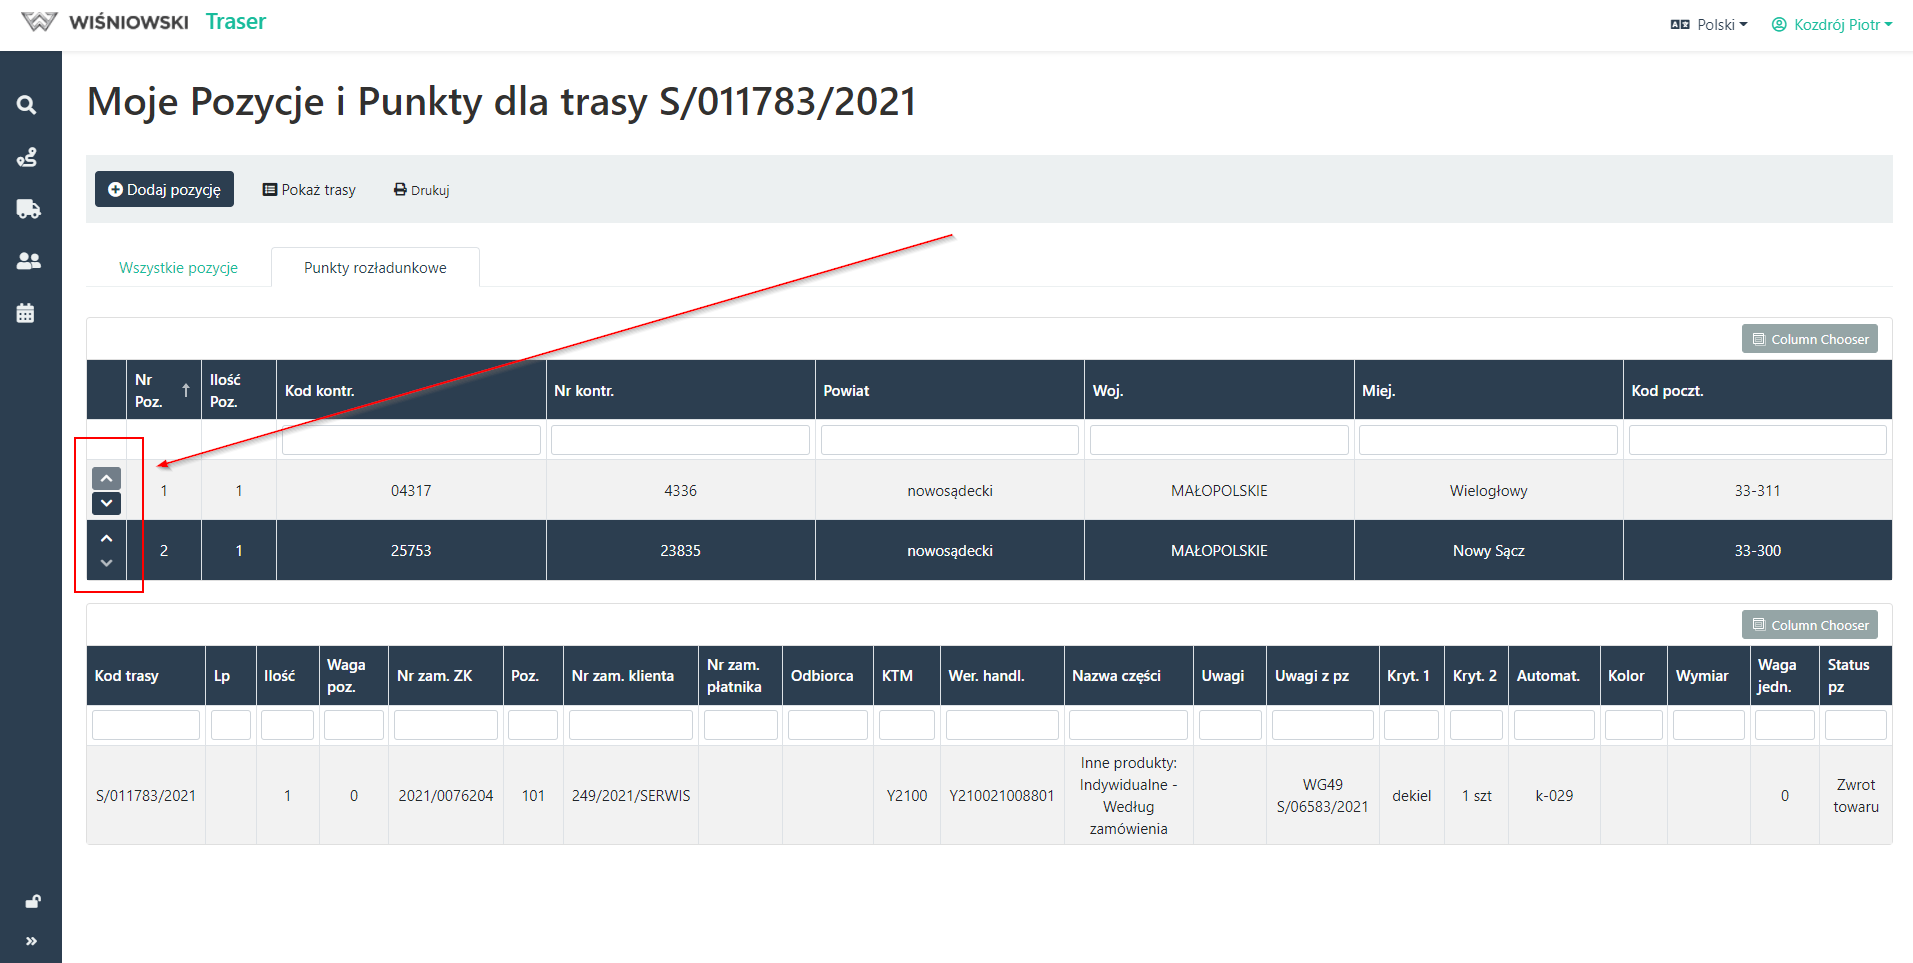Click the Pokaż trasy button

309,190
